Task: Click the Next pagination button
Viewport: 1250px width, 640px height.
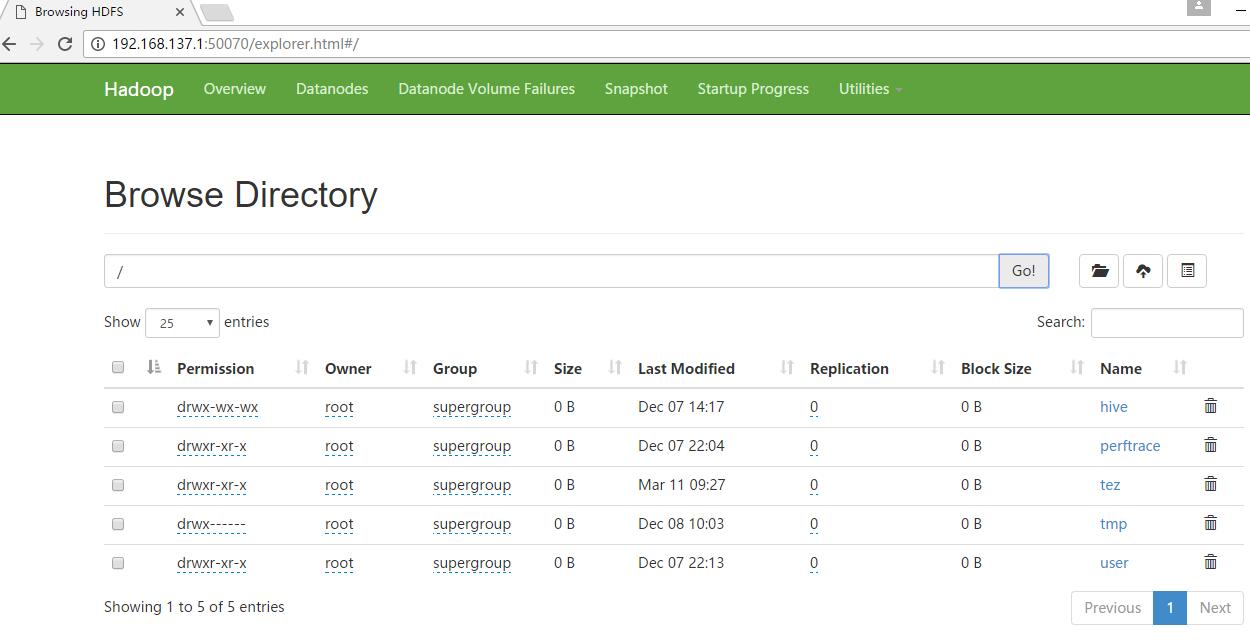Action: pyautogui.click(x=1215, y=608)
